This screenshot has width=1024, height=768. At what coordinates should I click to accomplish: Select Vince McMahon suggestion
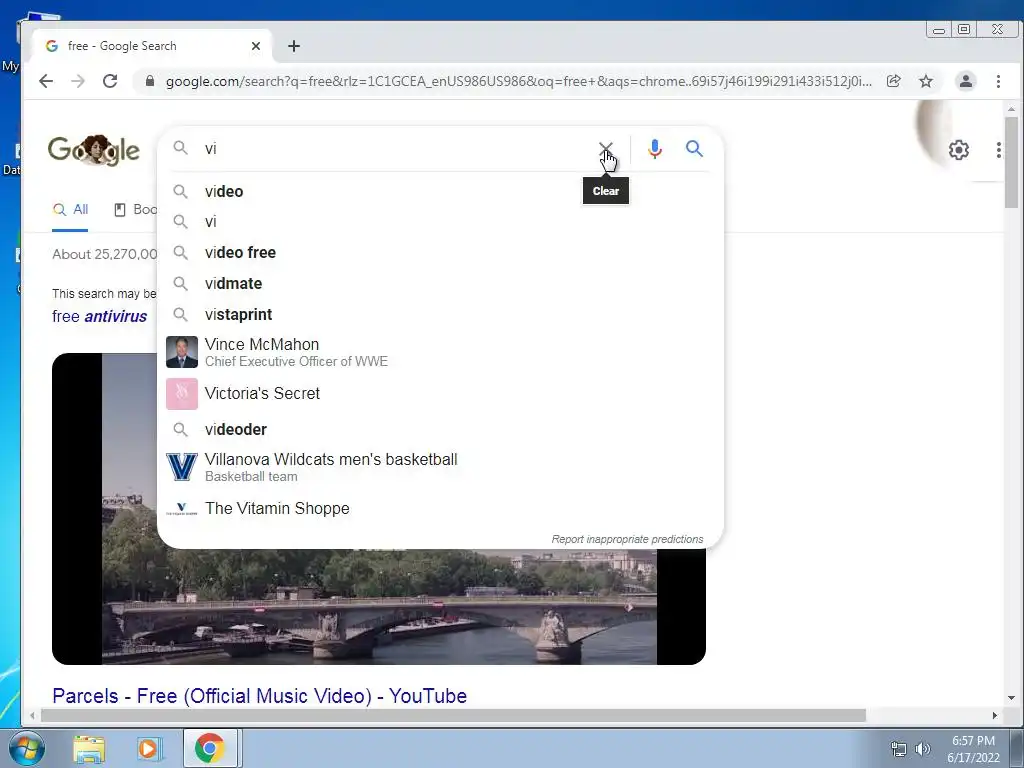[x=440, y=352]
